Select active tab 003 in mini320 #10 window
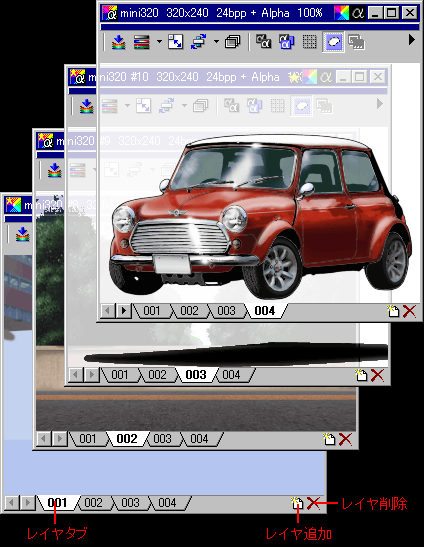This screenshot has width=424, height=547. (x=196, y=375)
